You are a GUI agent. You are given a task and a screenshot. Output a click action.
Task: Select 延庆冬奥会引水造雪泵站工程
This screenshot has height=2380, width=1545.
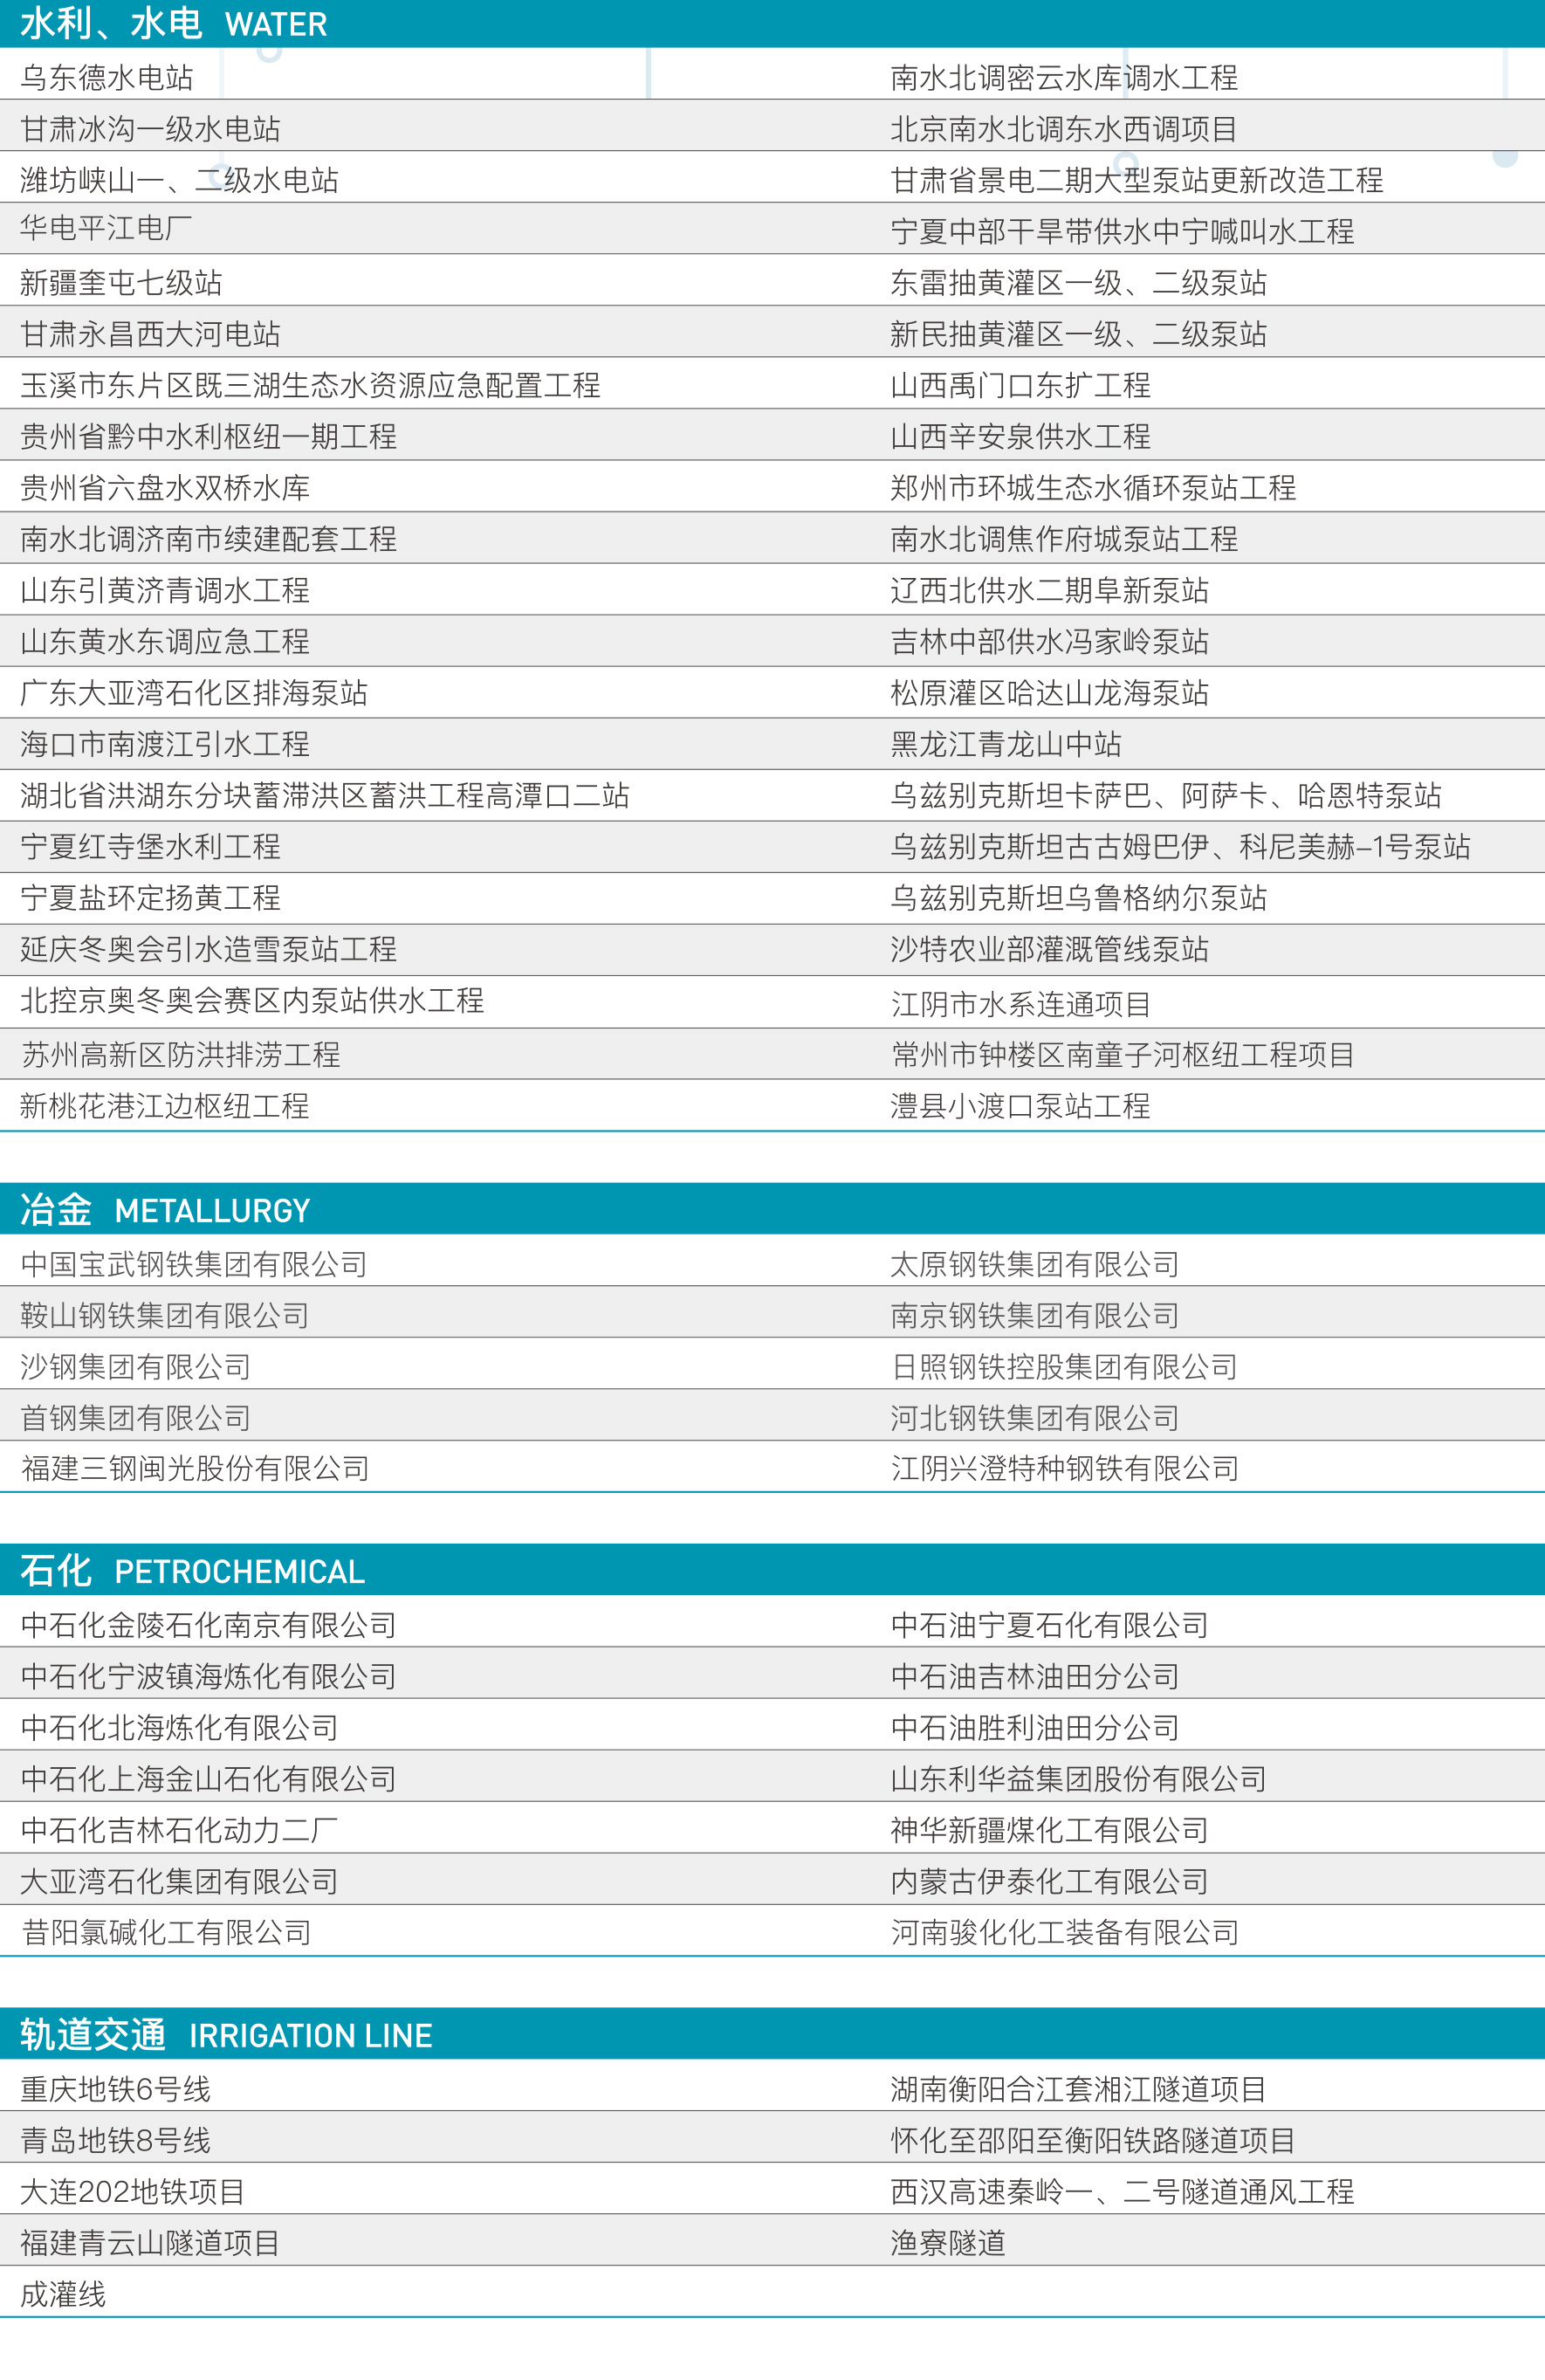click(208, 949)
